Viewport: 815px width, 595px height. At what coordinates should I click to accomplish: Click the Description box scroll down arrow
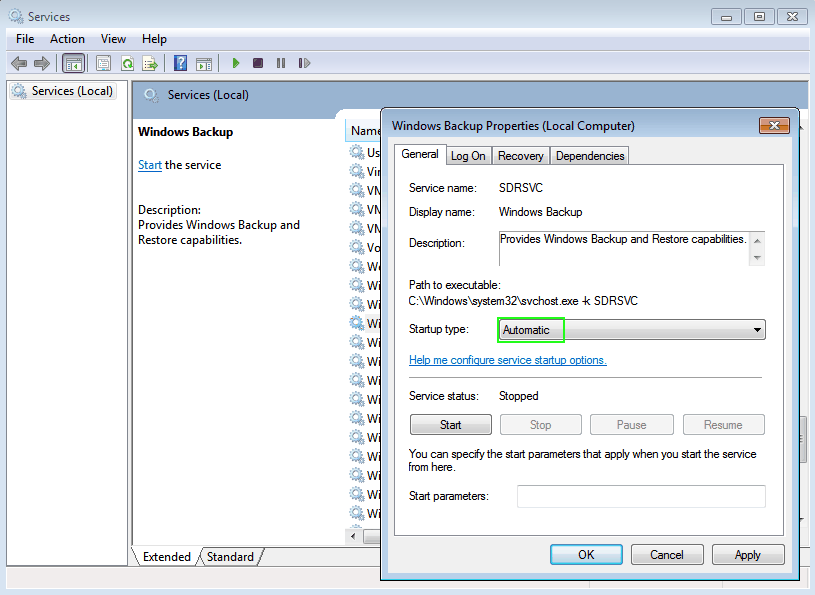pos(757,258)
